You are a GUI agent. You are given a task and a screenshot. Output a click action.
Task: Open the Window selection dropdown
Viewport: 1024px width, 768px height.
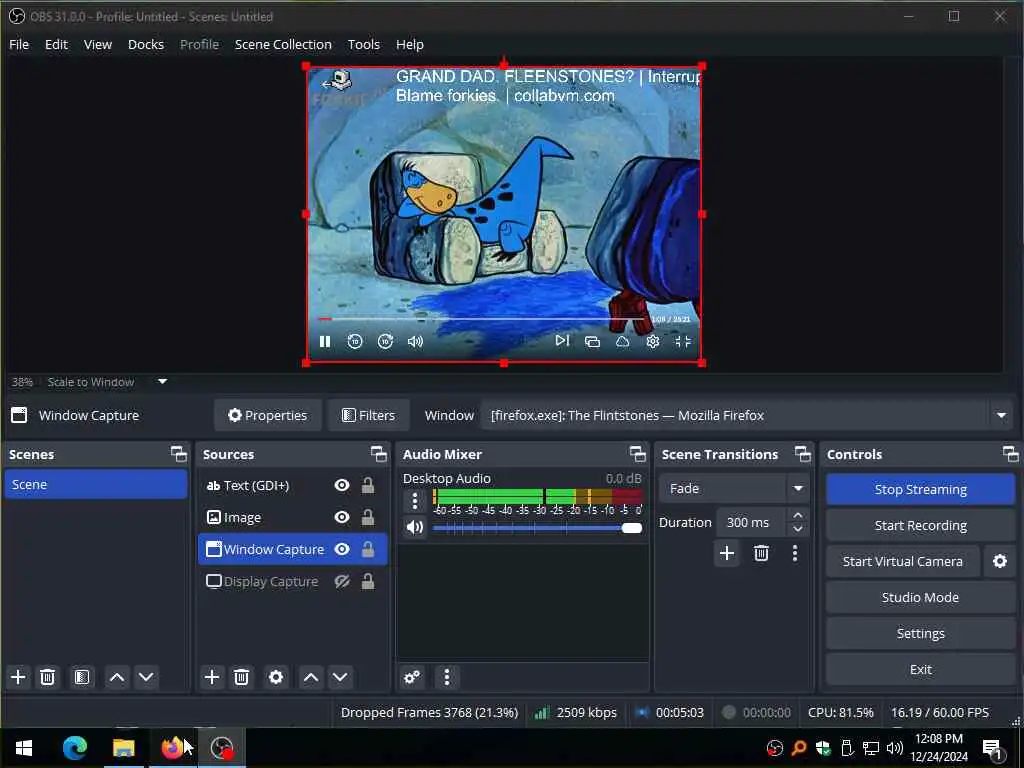pyautogui.click(x=747, y=415)
